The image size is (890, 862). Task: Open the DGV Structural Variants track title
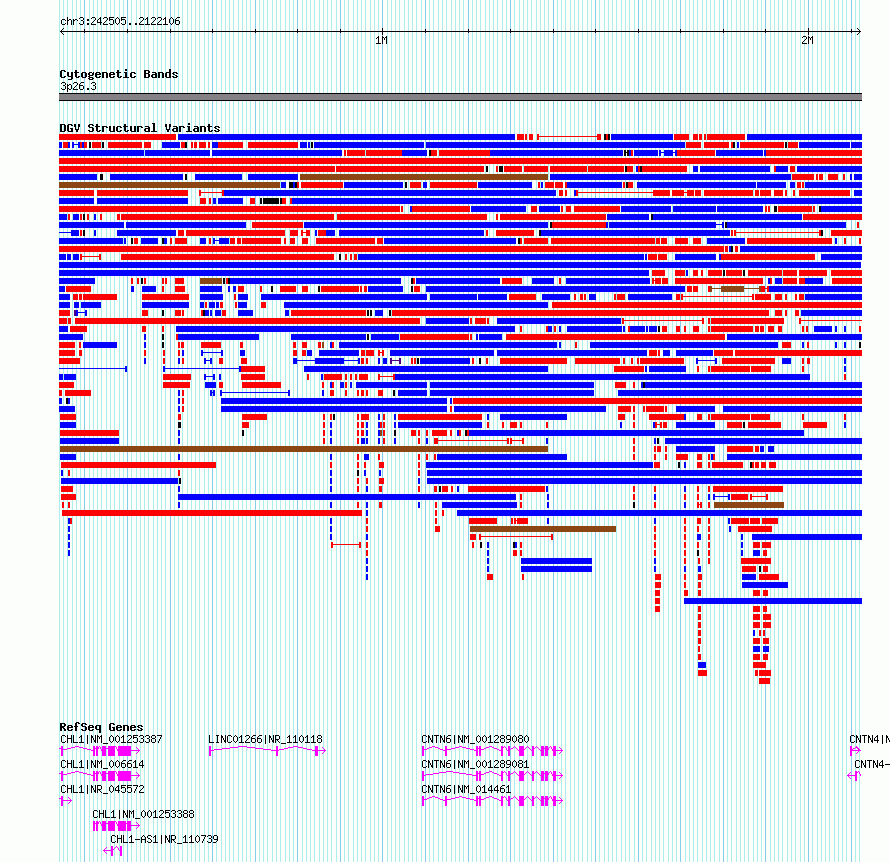pyautogui.click(x=140, y=128)
